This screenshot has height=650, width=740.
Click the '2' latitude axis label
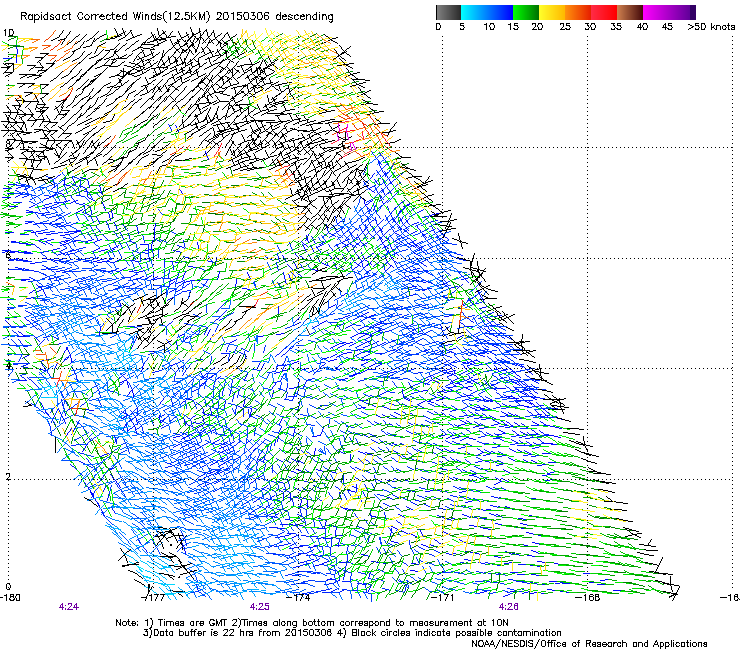click(x=8, y=477)
